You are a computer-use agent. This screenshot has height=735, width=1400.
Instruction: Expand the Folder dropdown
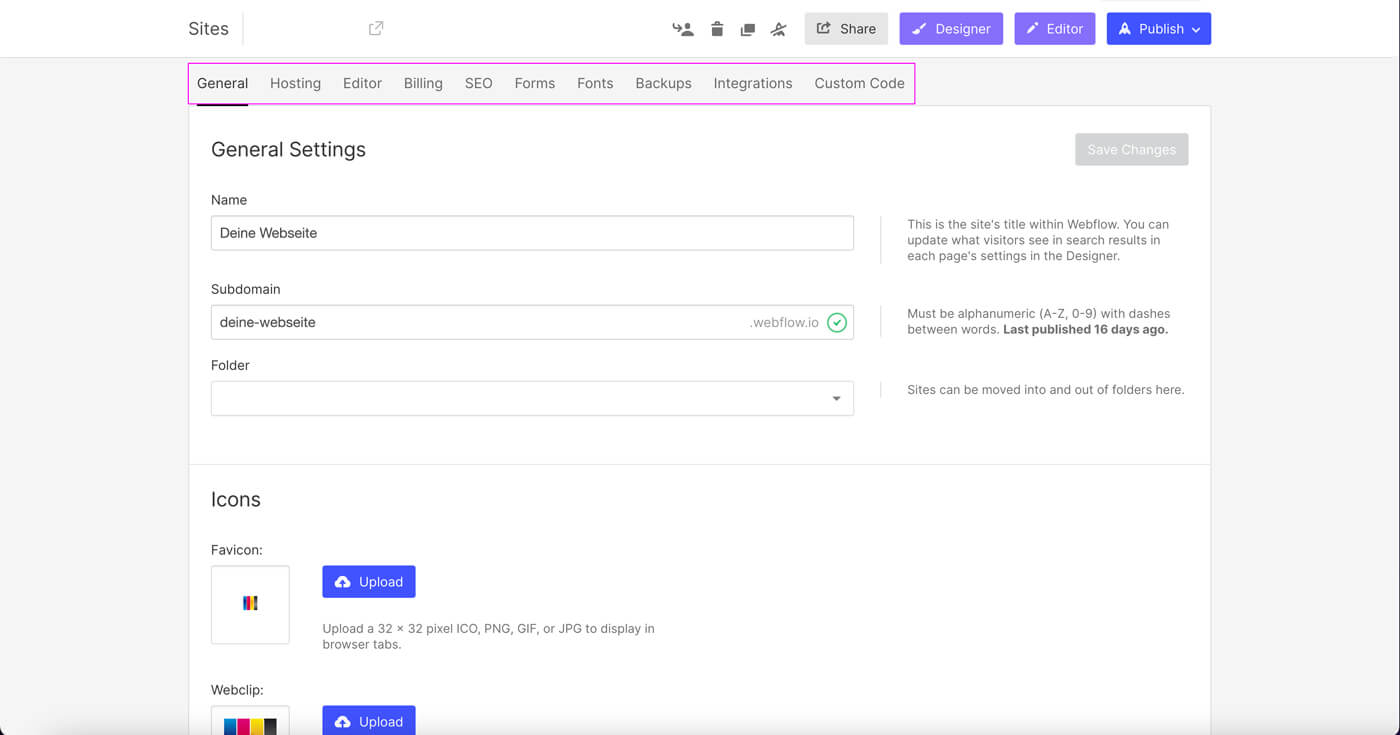click(x=532, y=398)
